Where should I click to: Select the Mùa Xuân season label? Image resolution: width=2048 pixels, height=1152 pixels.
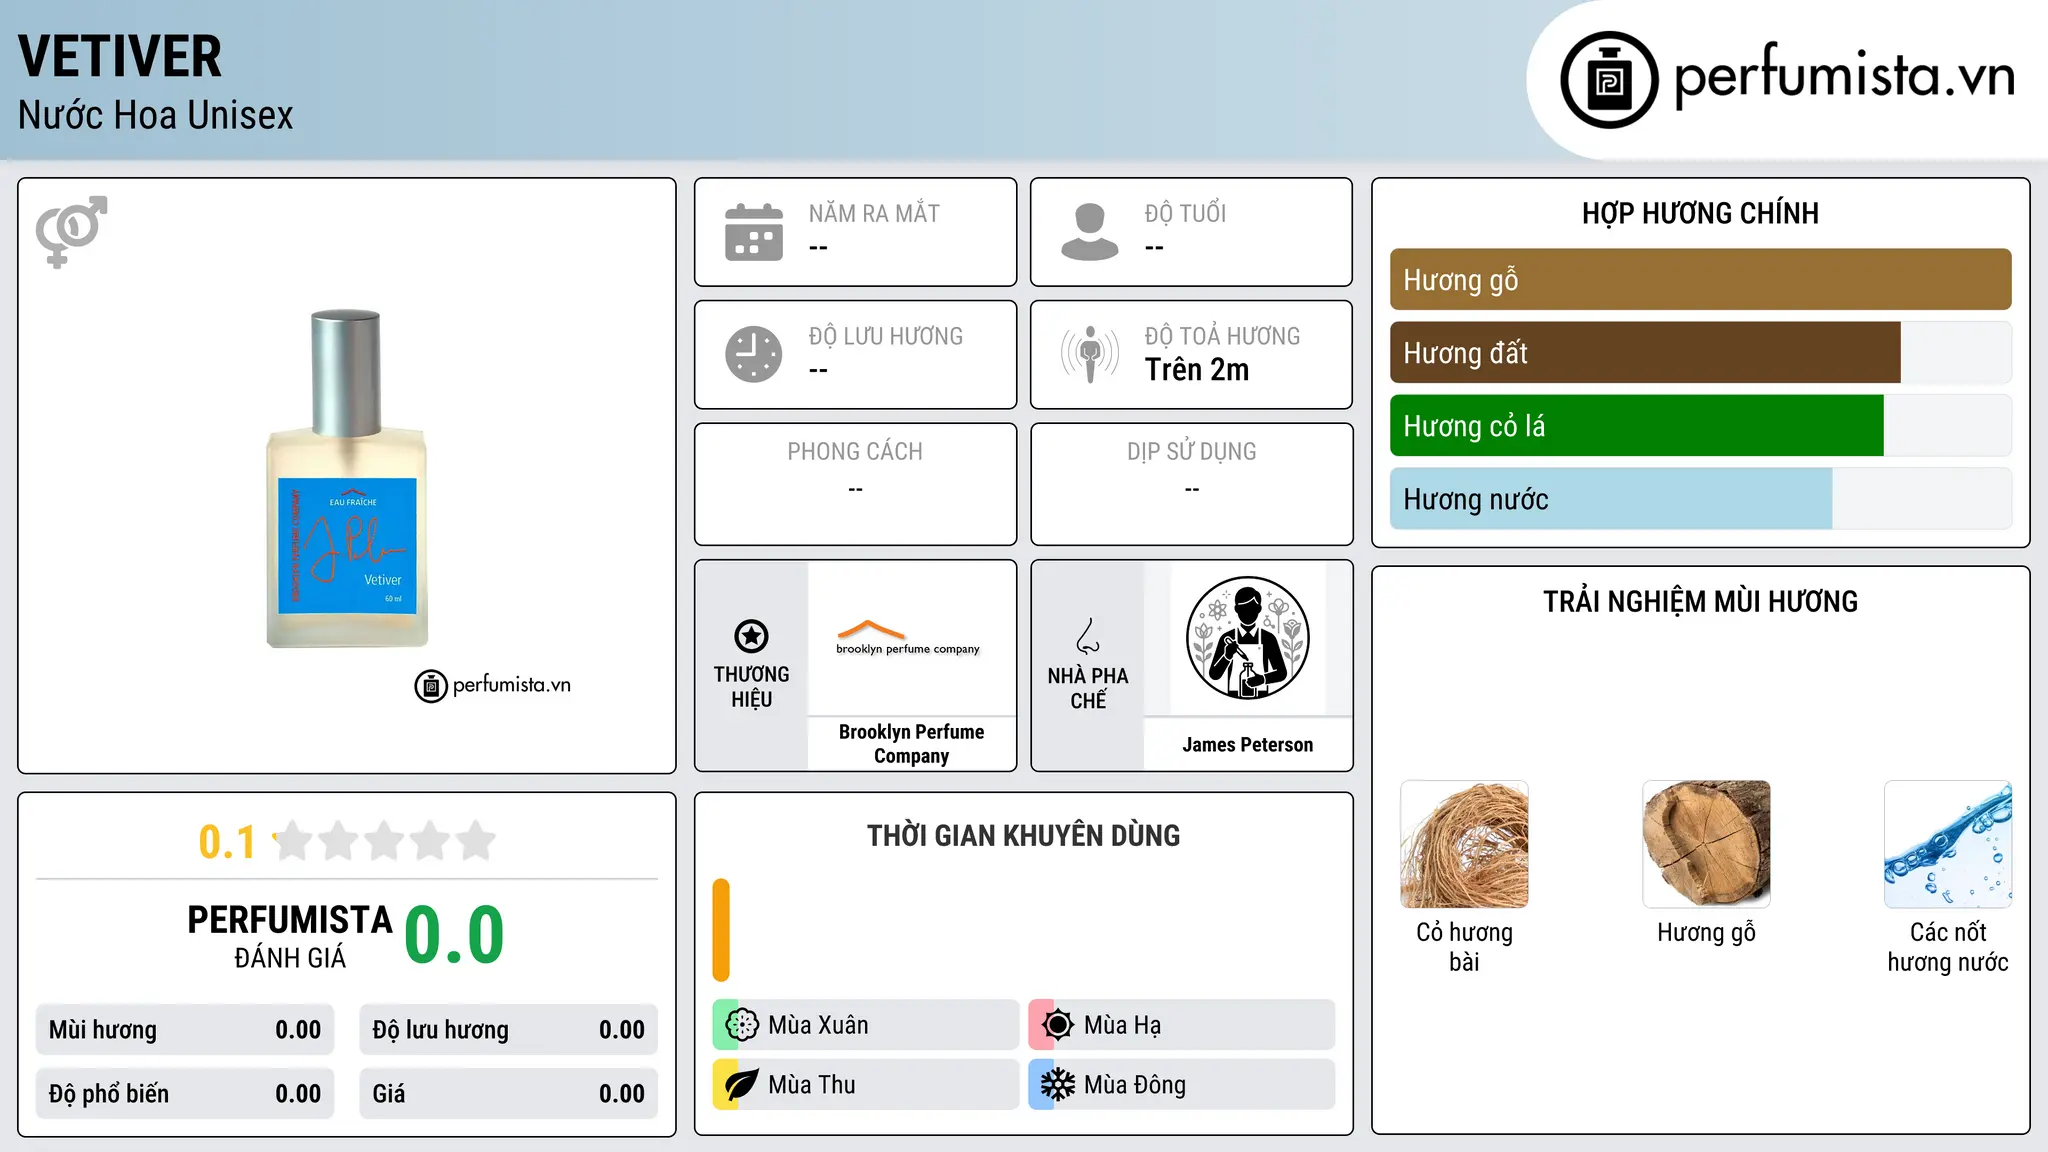(x=818, y=1025)
